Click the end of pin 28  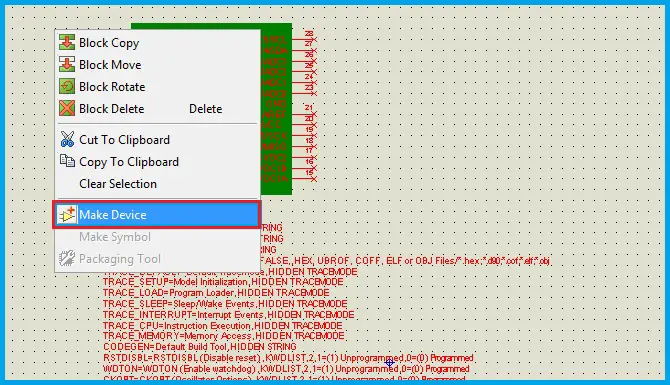pyautogui.click(x=314, y=39)
